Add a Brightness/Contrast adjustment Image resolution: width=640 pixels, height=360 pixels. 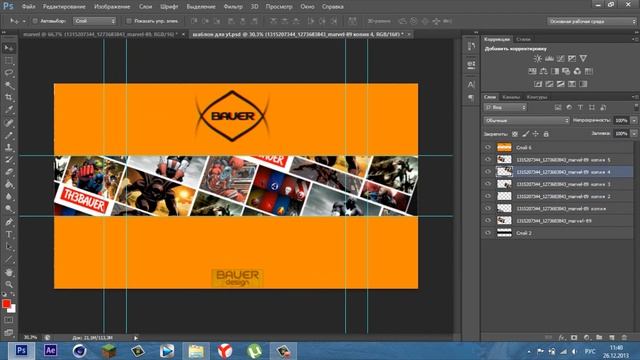pyautogui.click(x=538, y=59)
